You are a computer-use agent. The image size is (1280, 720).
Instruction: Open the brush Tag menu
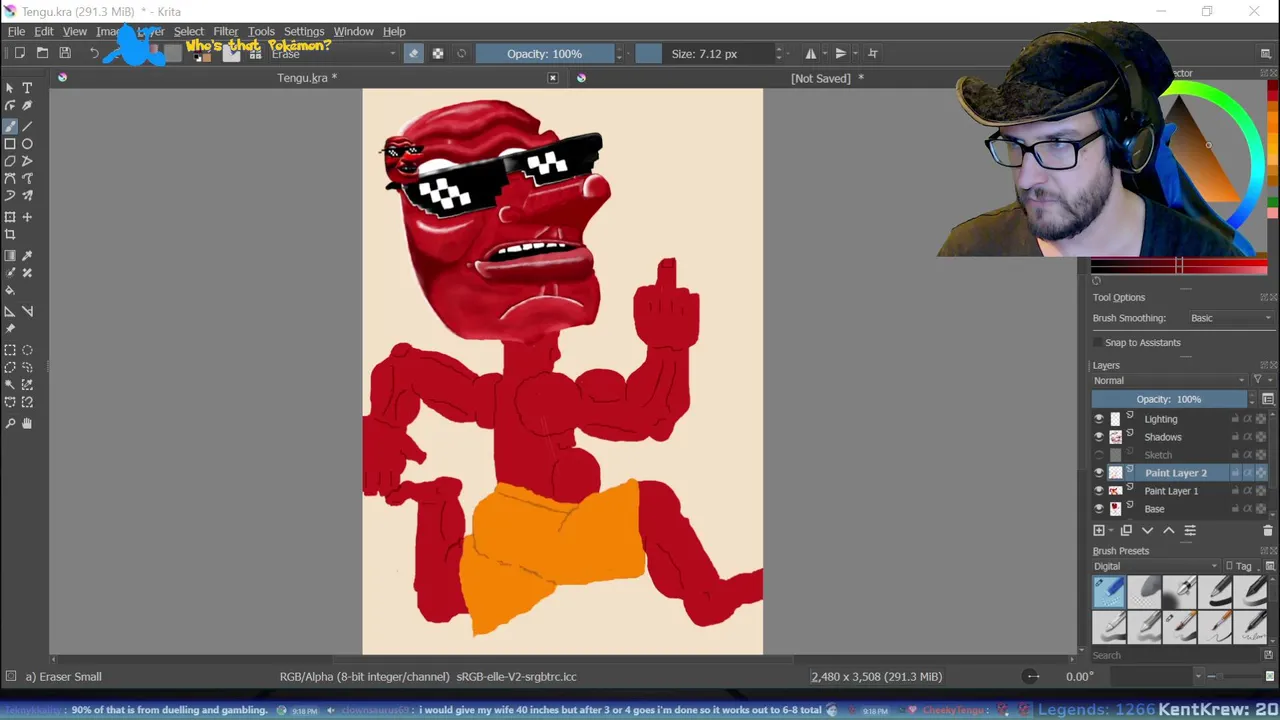1240,566
